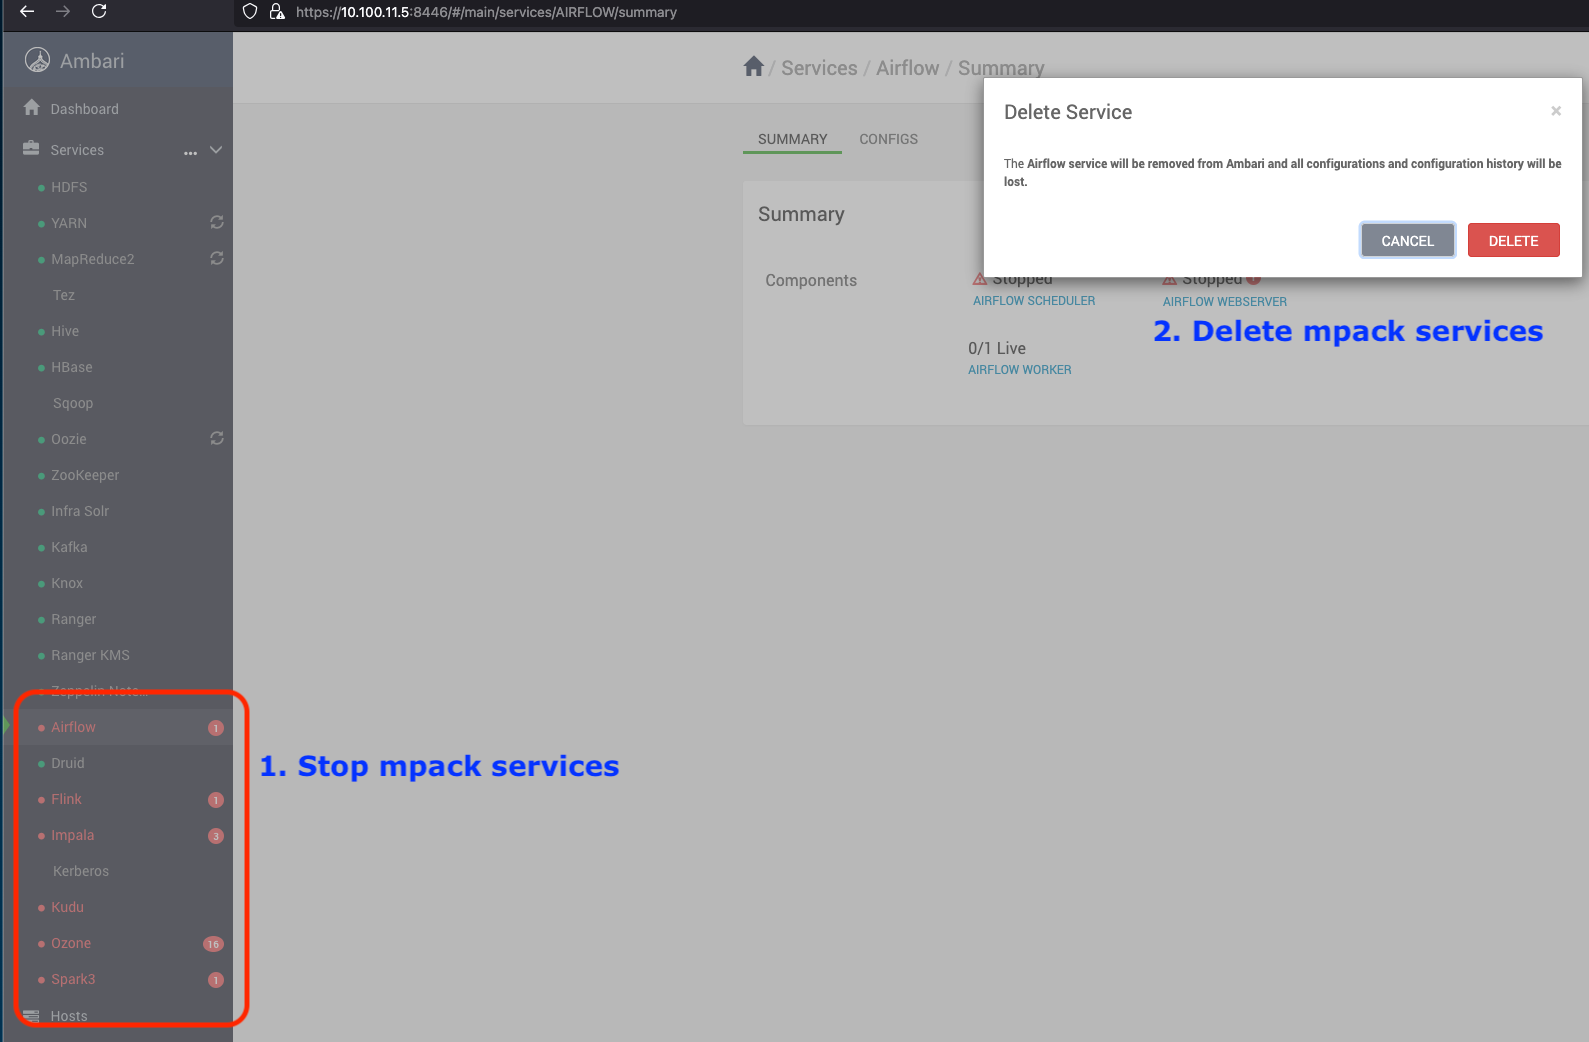Focus the browser address bar URL
The height and width of the screenshot is (1042, 1589).
pos(486,12)
